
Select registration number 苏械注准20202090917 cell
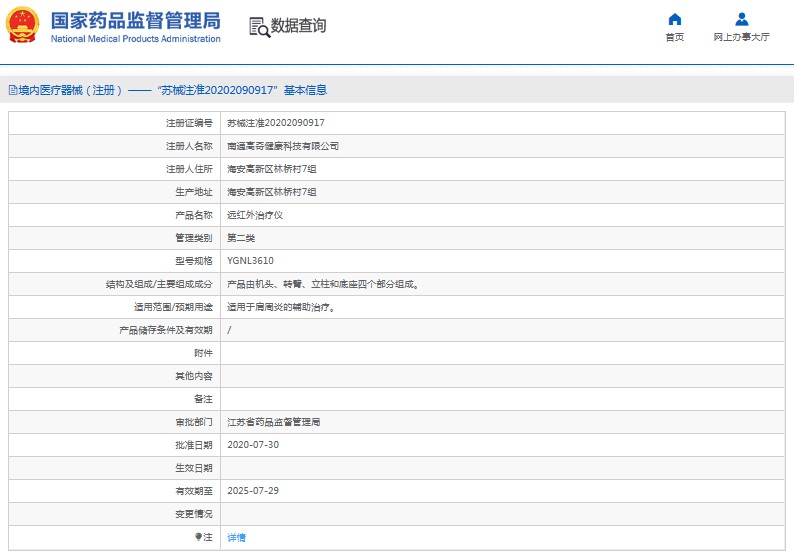(x=276, y=123)
